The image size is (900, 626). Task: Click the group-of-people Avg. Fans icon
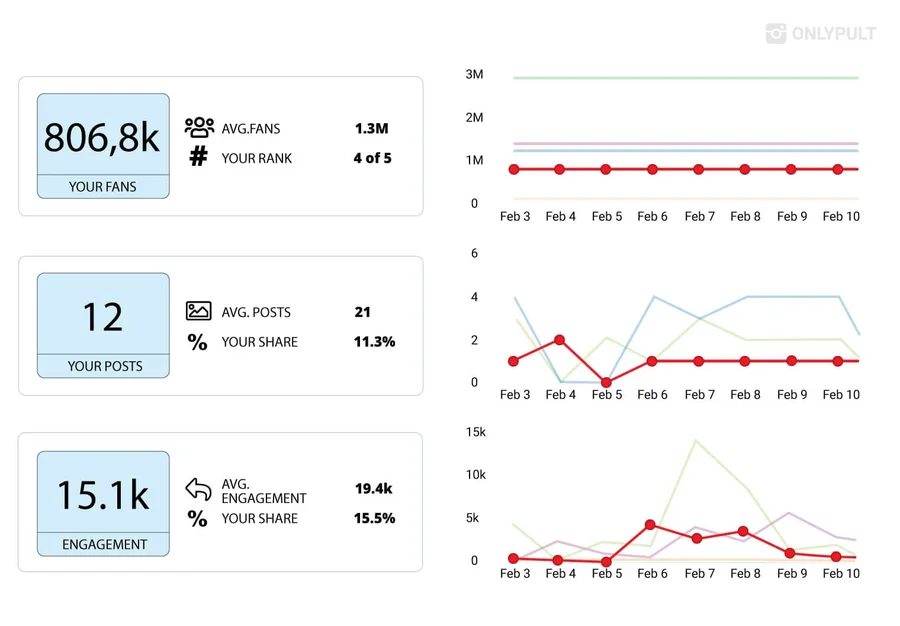199,128
